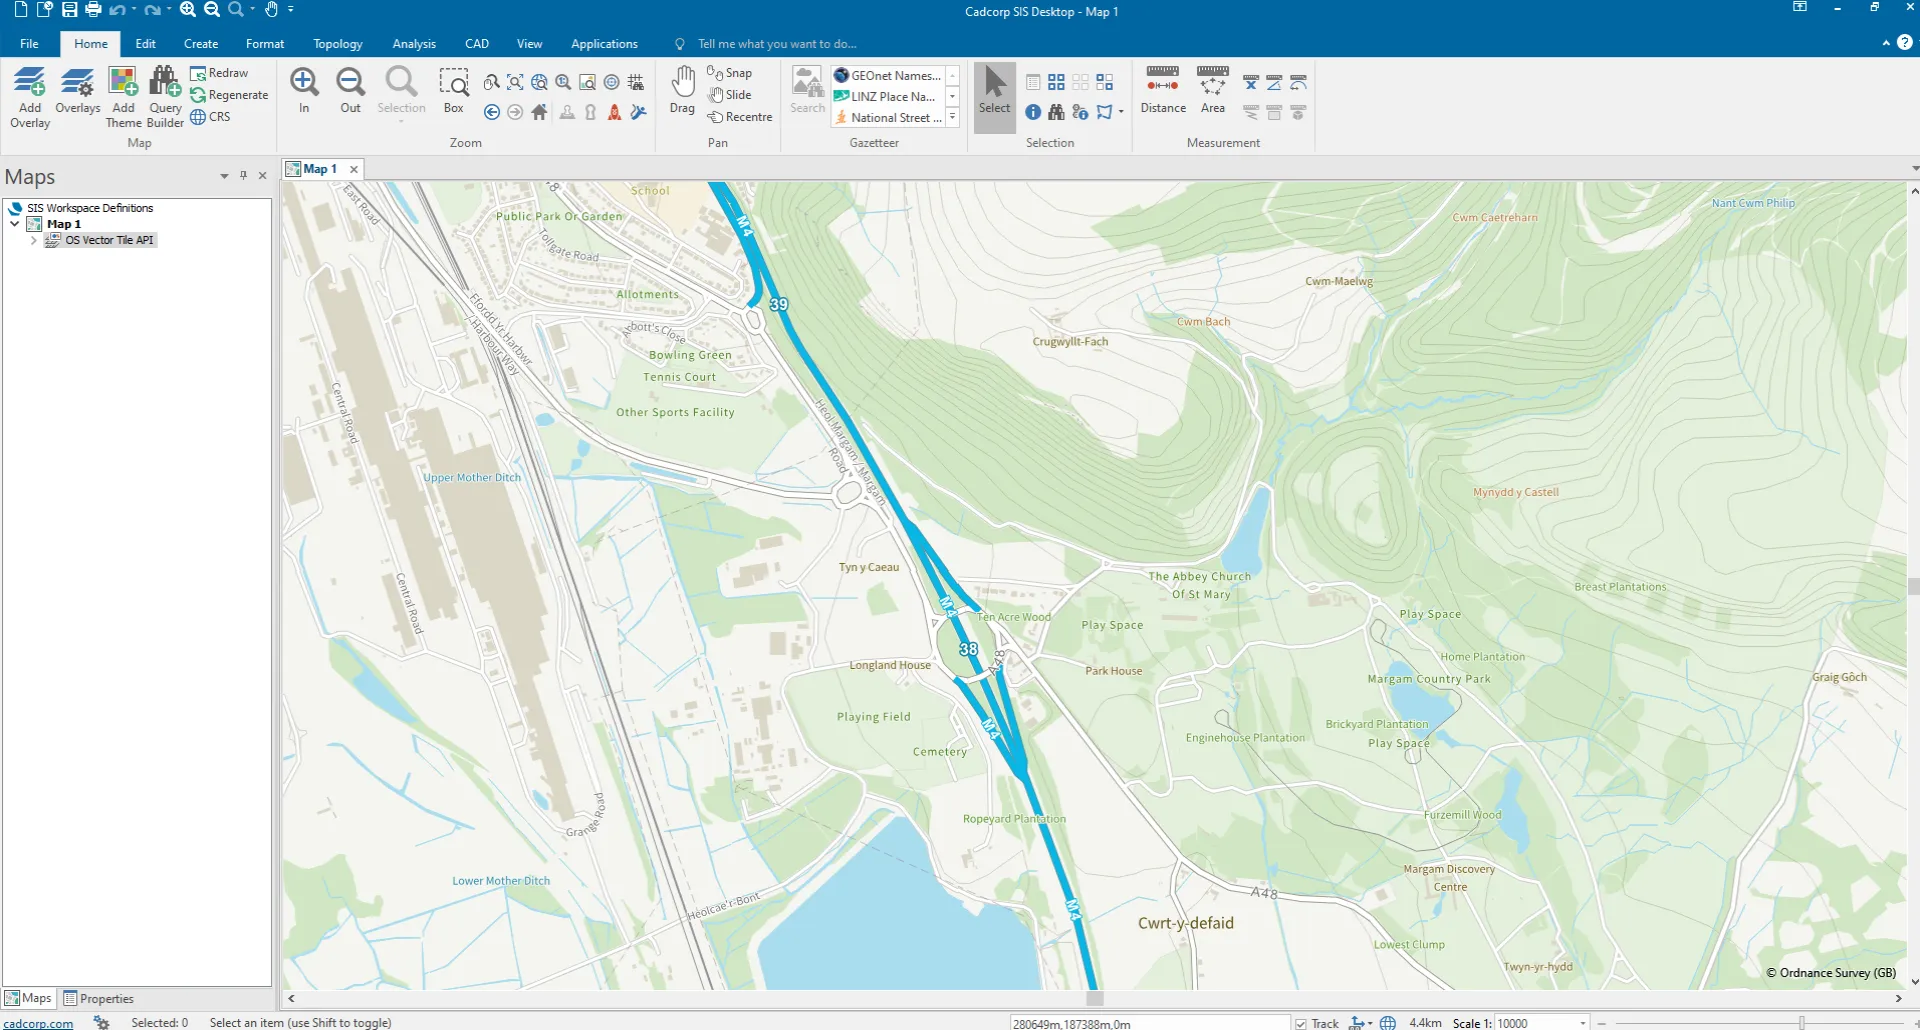This screenshot has height=1030, width=1920.
Task: Click the clear measurements X icon
Action: pyautogui.click(x=1250, y=82)
